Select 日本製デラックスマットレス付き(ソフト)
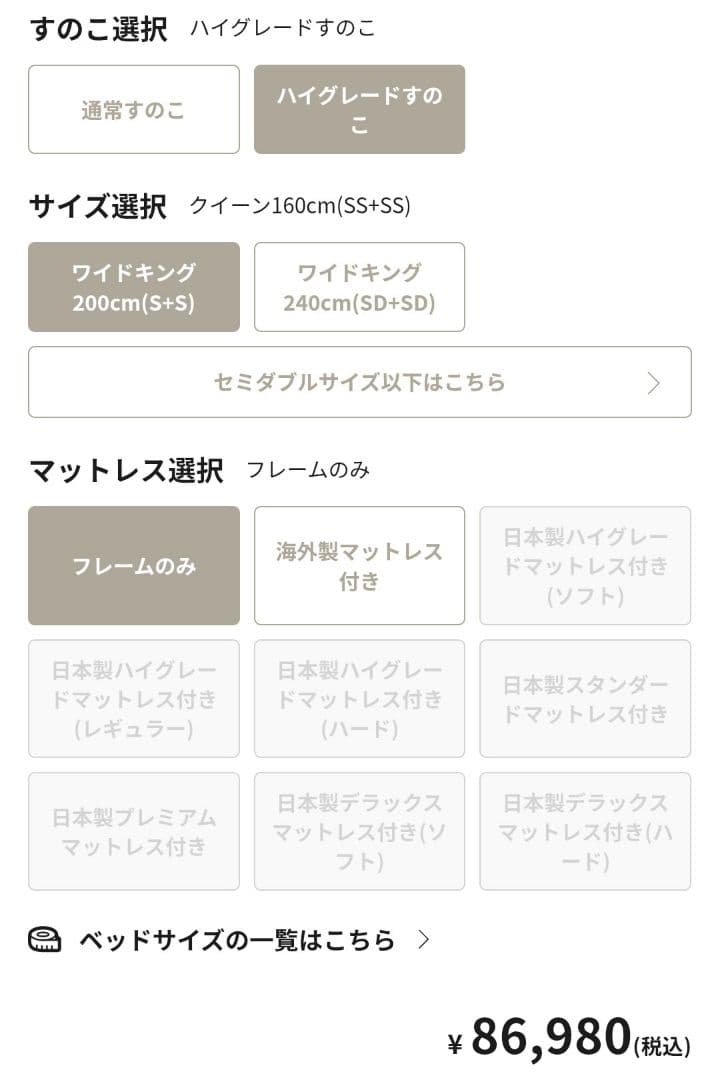The height and width of the screenshot is (1080, 720). pos(359,831)
